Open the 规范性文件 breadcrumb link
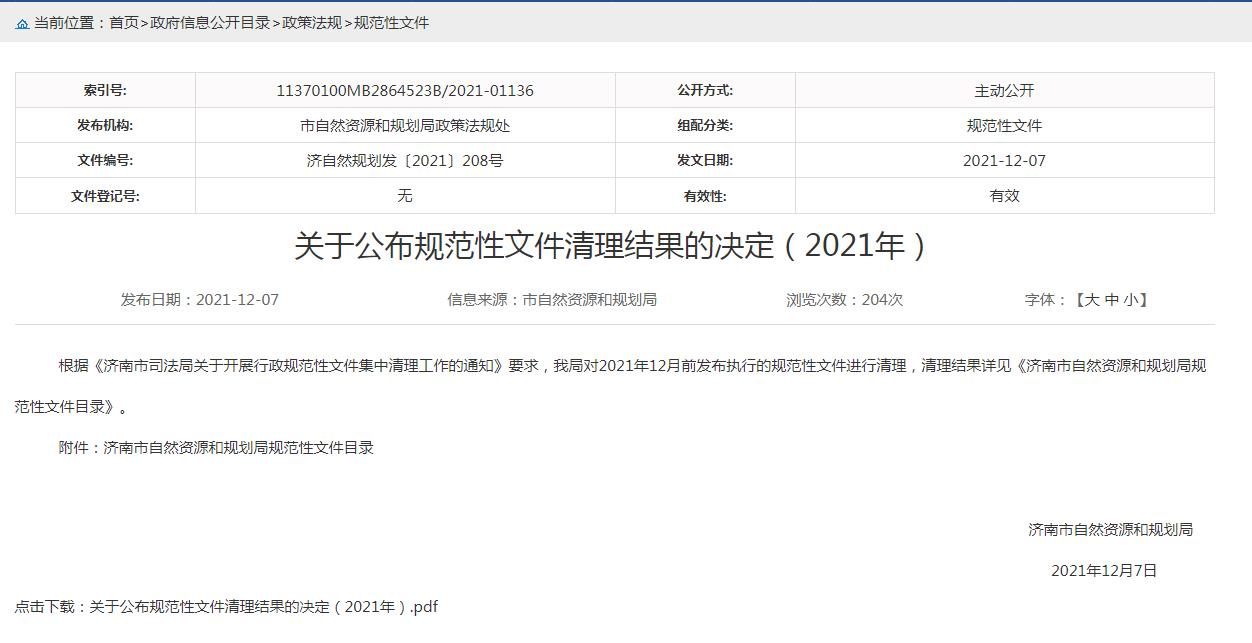This screenshot has width=1252, height=643. 391,22
